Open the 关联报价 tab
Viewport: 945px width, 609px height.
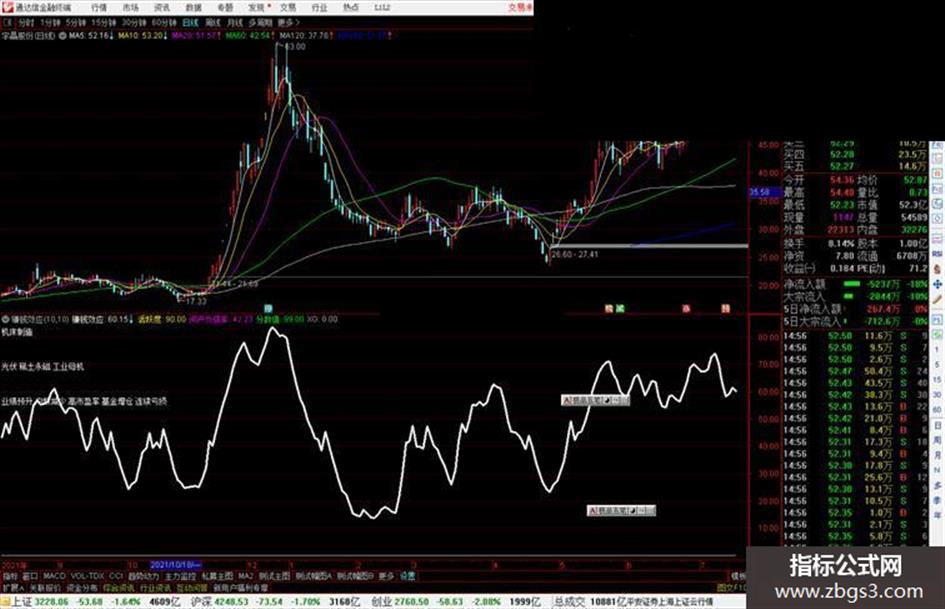pos(45,587)
